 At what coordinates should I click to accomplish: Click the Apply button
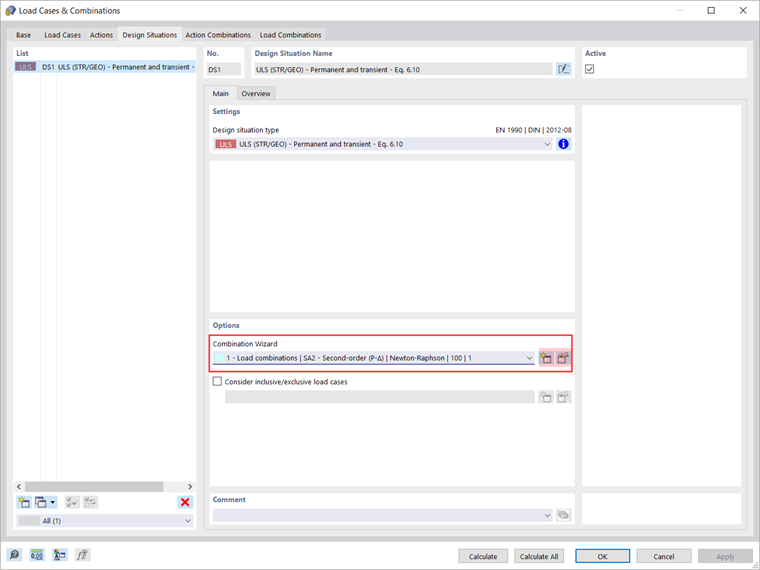(725, 556)
